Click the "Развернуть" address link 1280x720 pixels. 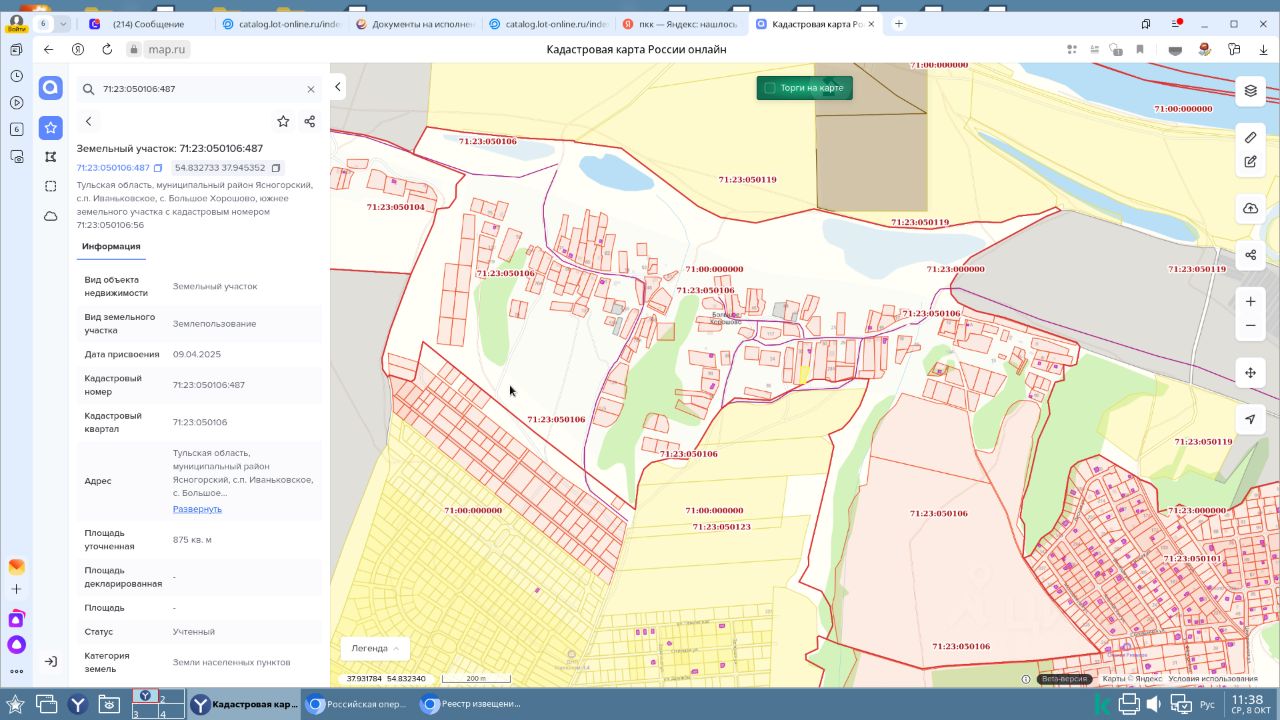(x=197, y=509)
